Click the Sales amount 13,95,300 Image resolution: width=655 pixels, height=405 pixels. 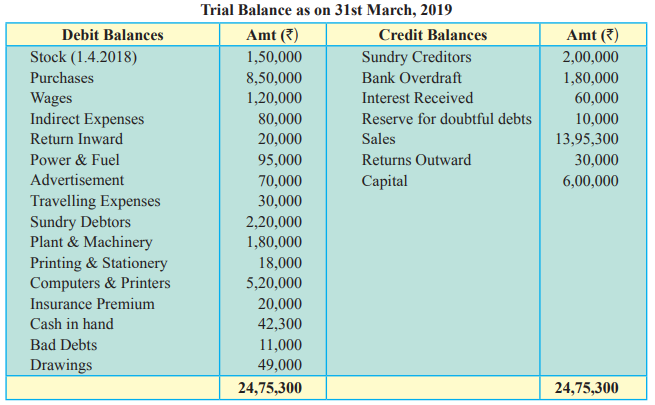587,139
